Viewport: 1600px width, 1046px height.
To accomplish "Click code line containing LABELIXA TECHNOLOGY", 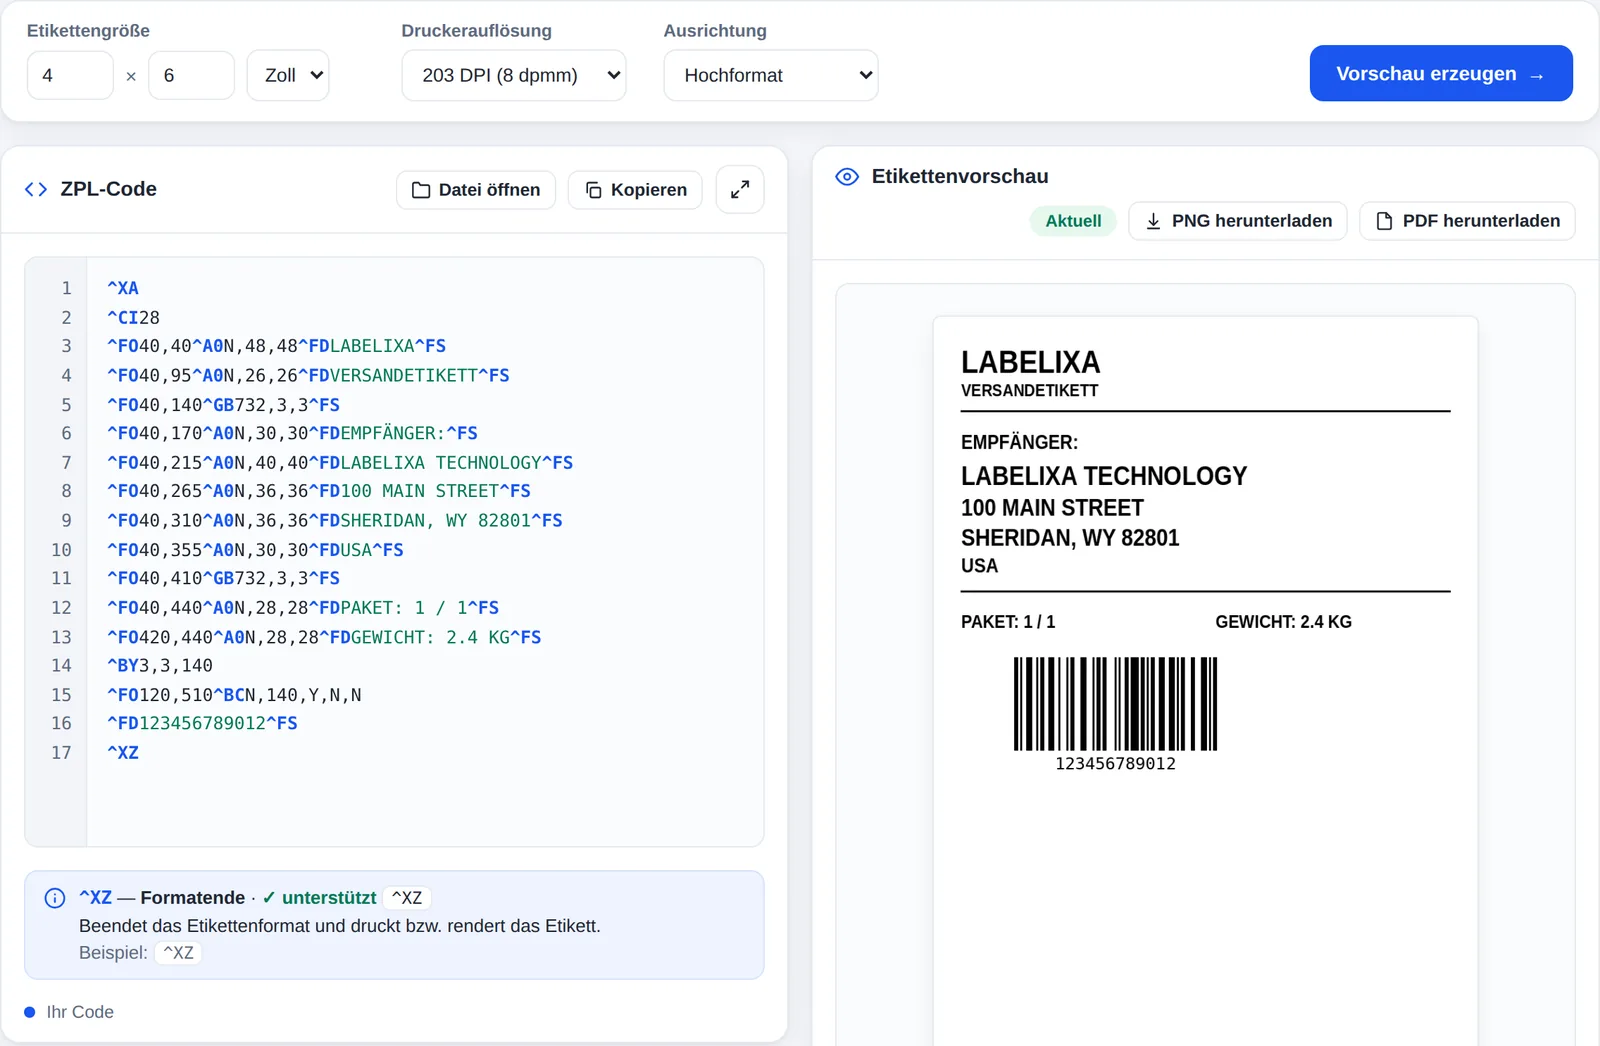I will [340, 463].
